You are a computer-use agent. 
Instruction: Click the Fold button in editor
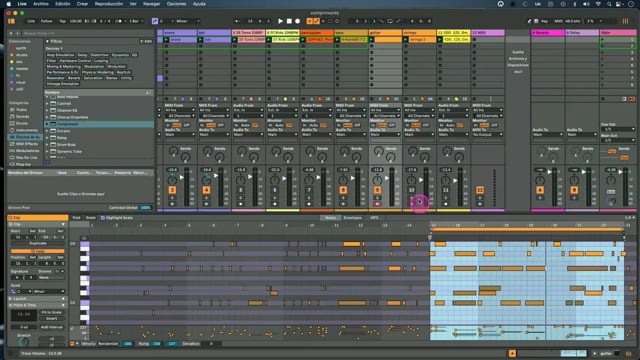[x=76, y=218]
